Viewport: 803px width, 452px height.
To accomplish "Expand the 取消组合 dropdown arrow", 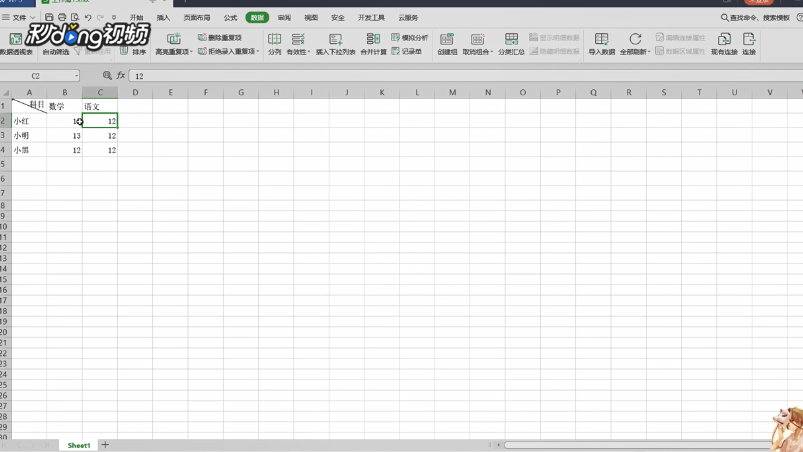I will click(x=492, y=52).
